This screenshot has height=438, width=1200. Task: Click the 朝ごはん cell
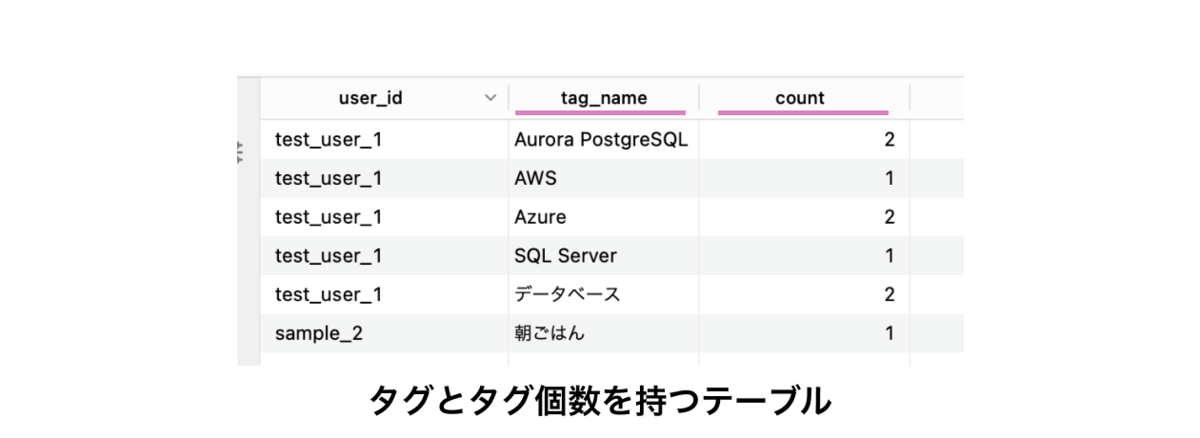coord(603,334)
